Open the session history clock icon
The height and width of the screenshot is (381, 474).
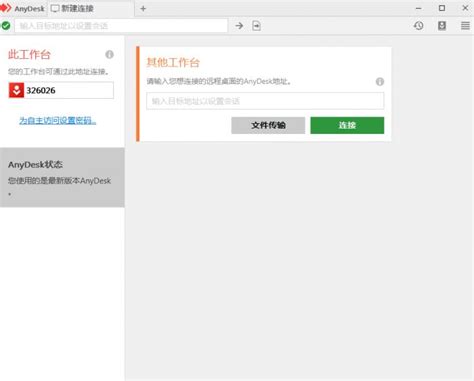(x=419, y=26)
